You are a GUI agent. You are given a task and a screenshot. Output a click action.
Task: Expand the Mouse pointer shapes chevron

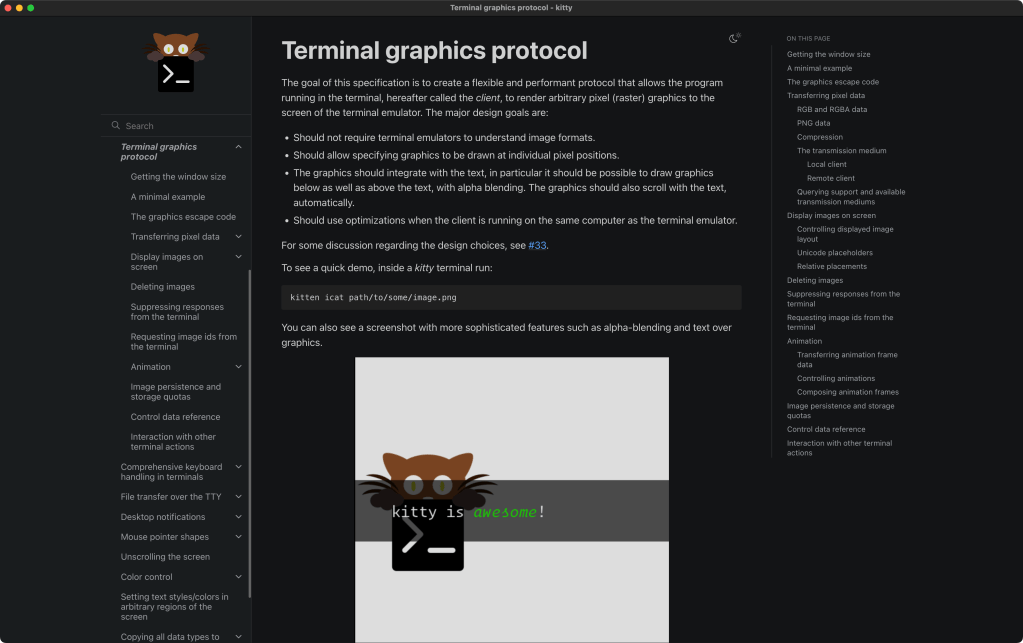pyautogui.click(x=238, y=537)
